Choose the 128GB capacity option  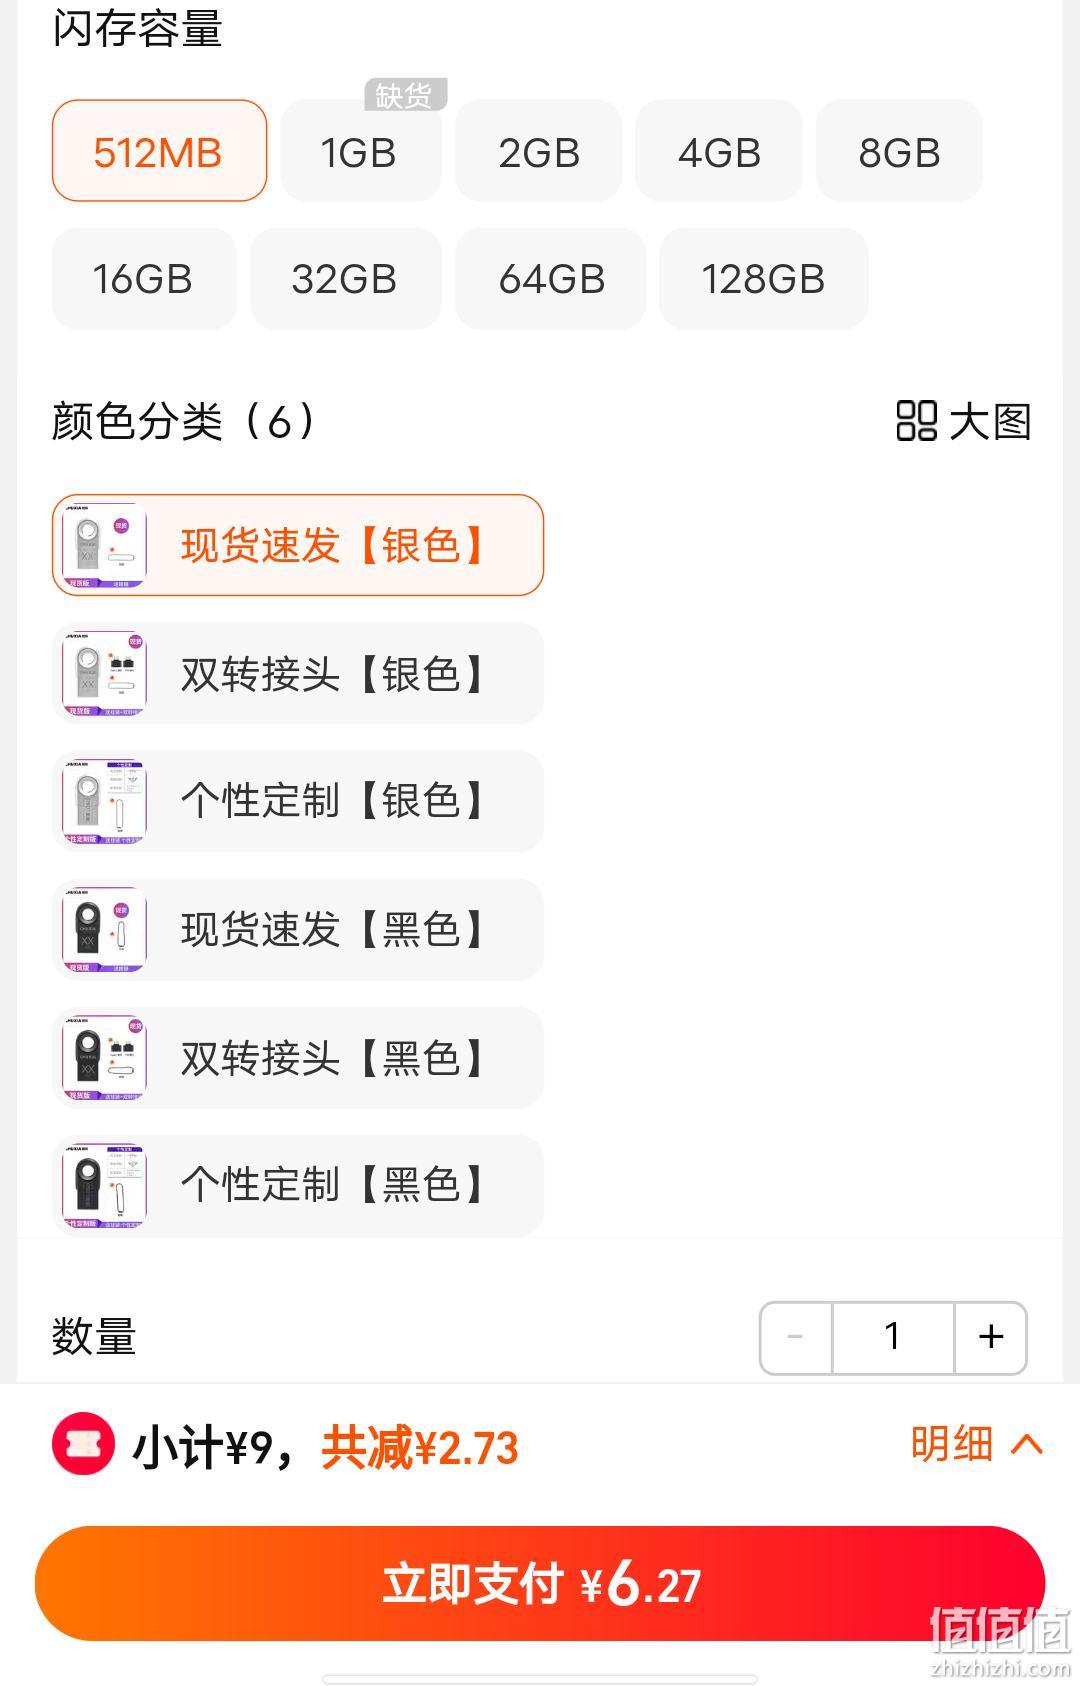[x=763, y=279]
